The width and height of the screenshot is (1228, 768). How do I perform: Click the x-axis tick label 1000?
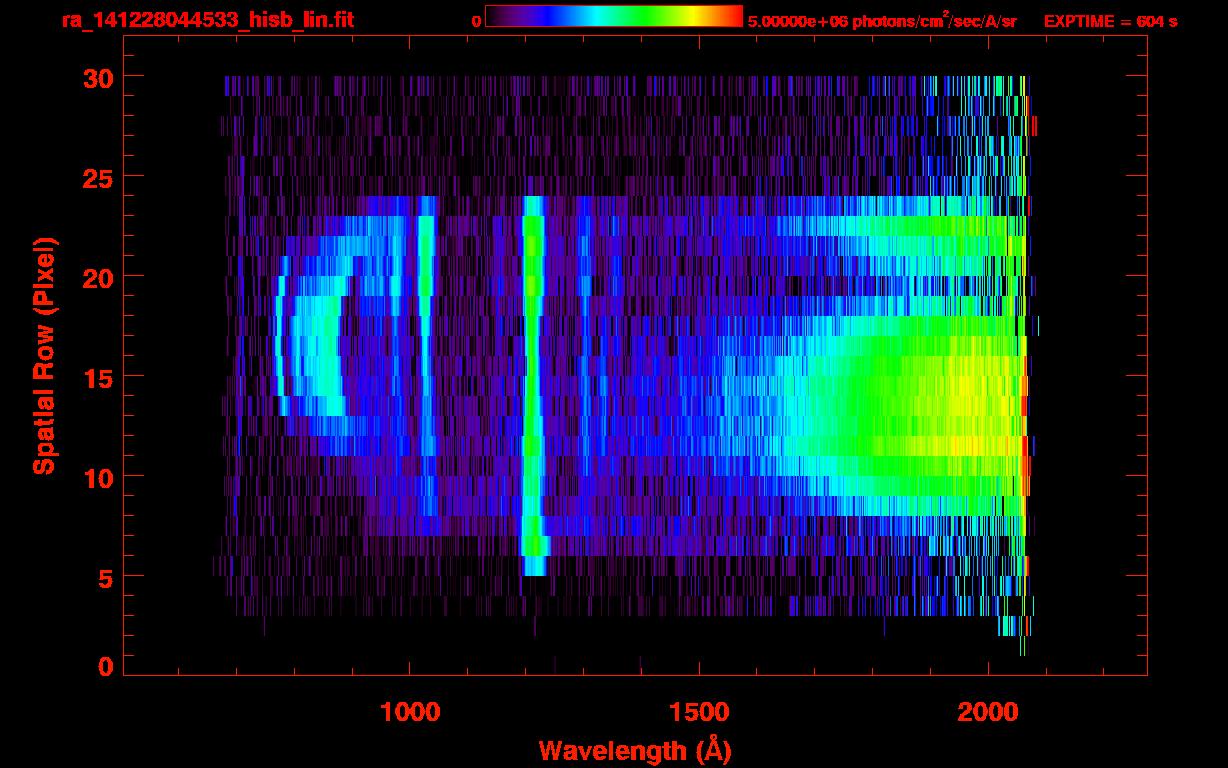pos(410,711)
